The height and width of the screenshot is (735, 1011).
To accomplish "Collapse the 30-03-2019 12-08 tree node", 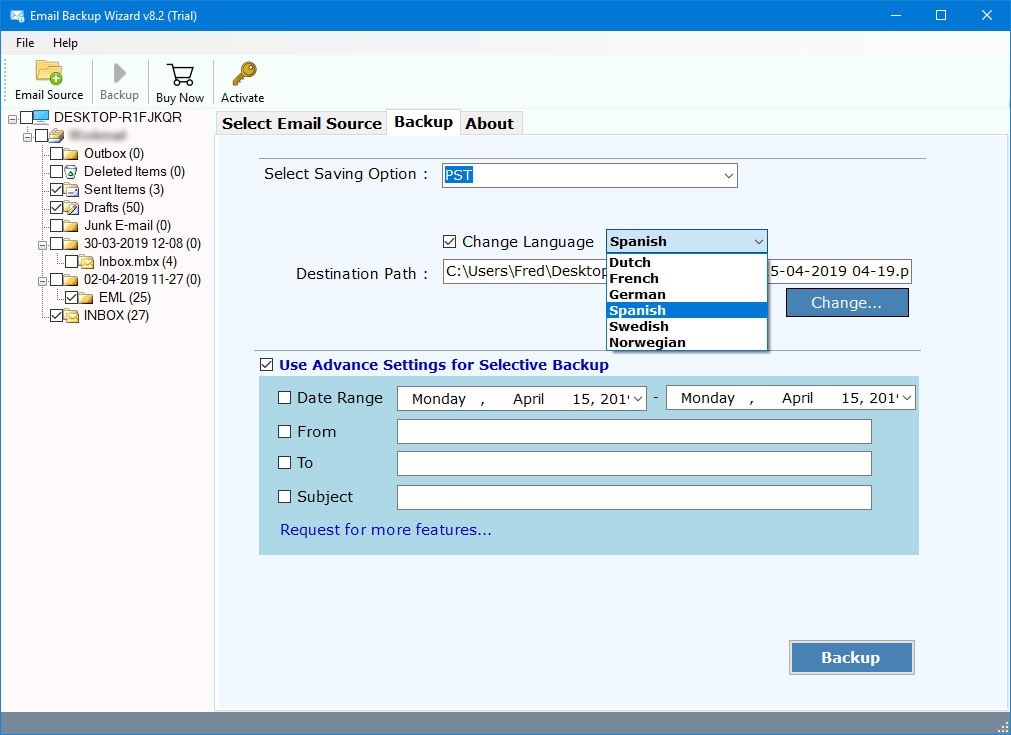I will [x=43, y=245].
